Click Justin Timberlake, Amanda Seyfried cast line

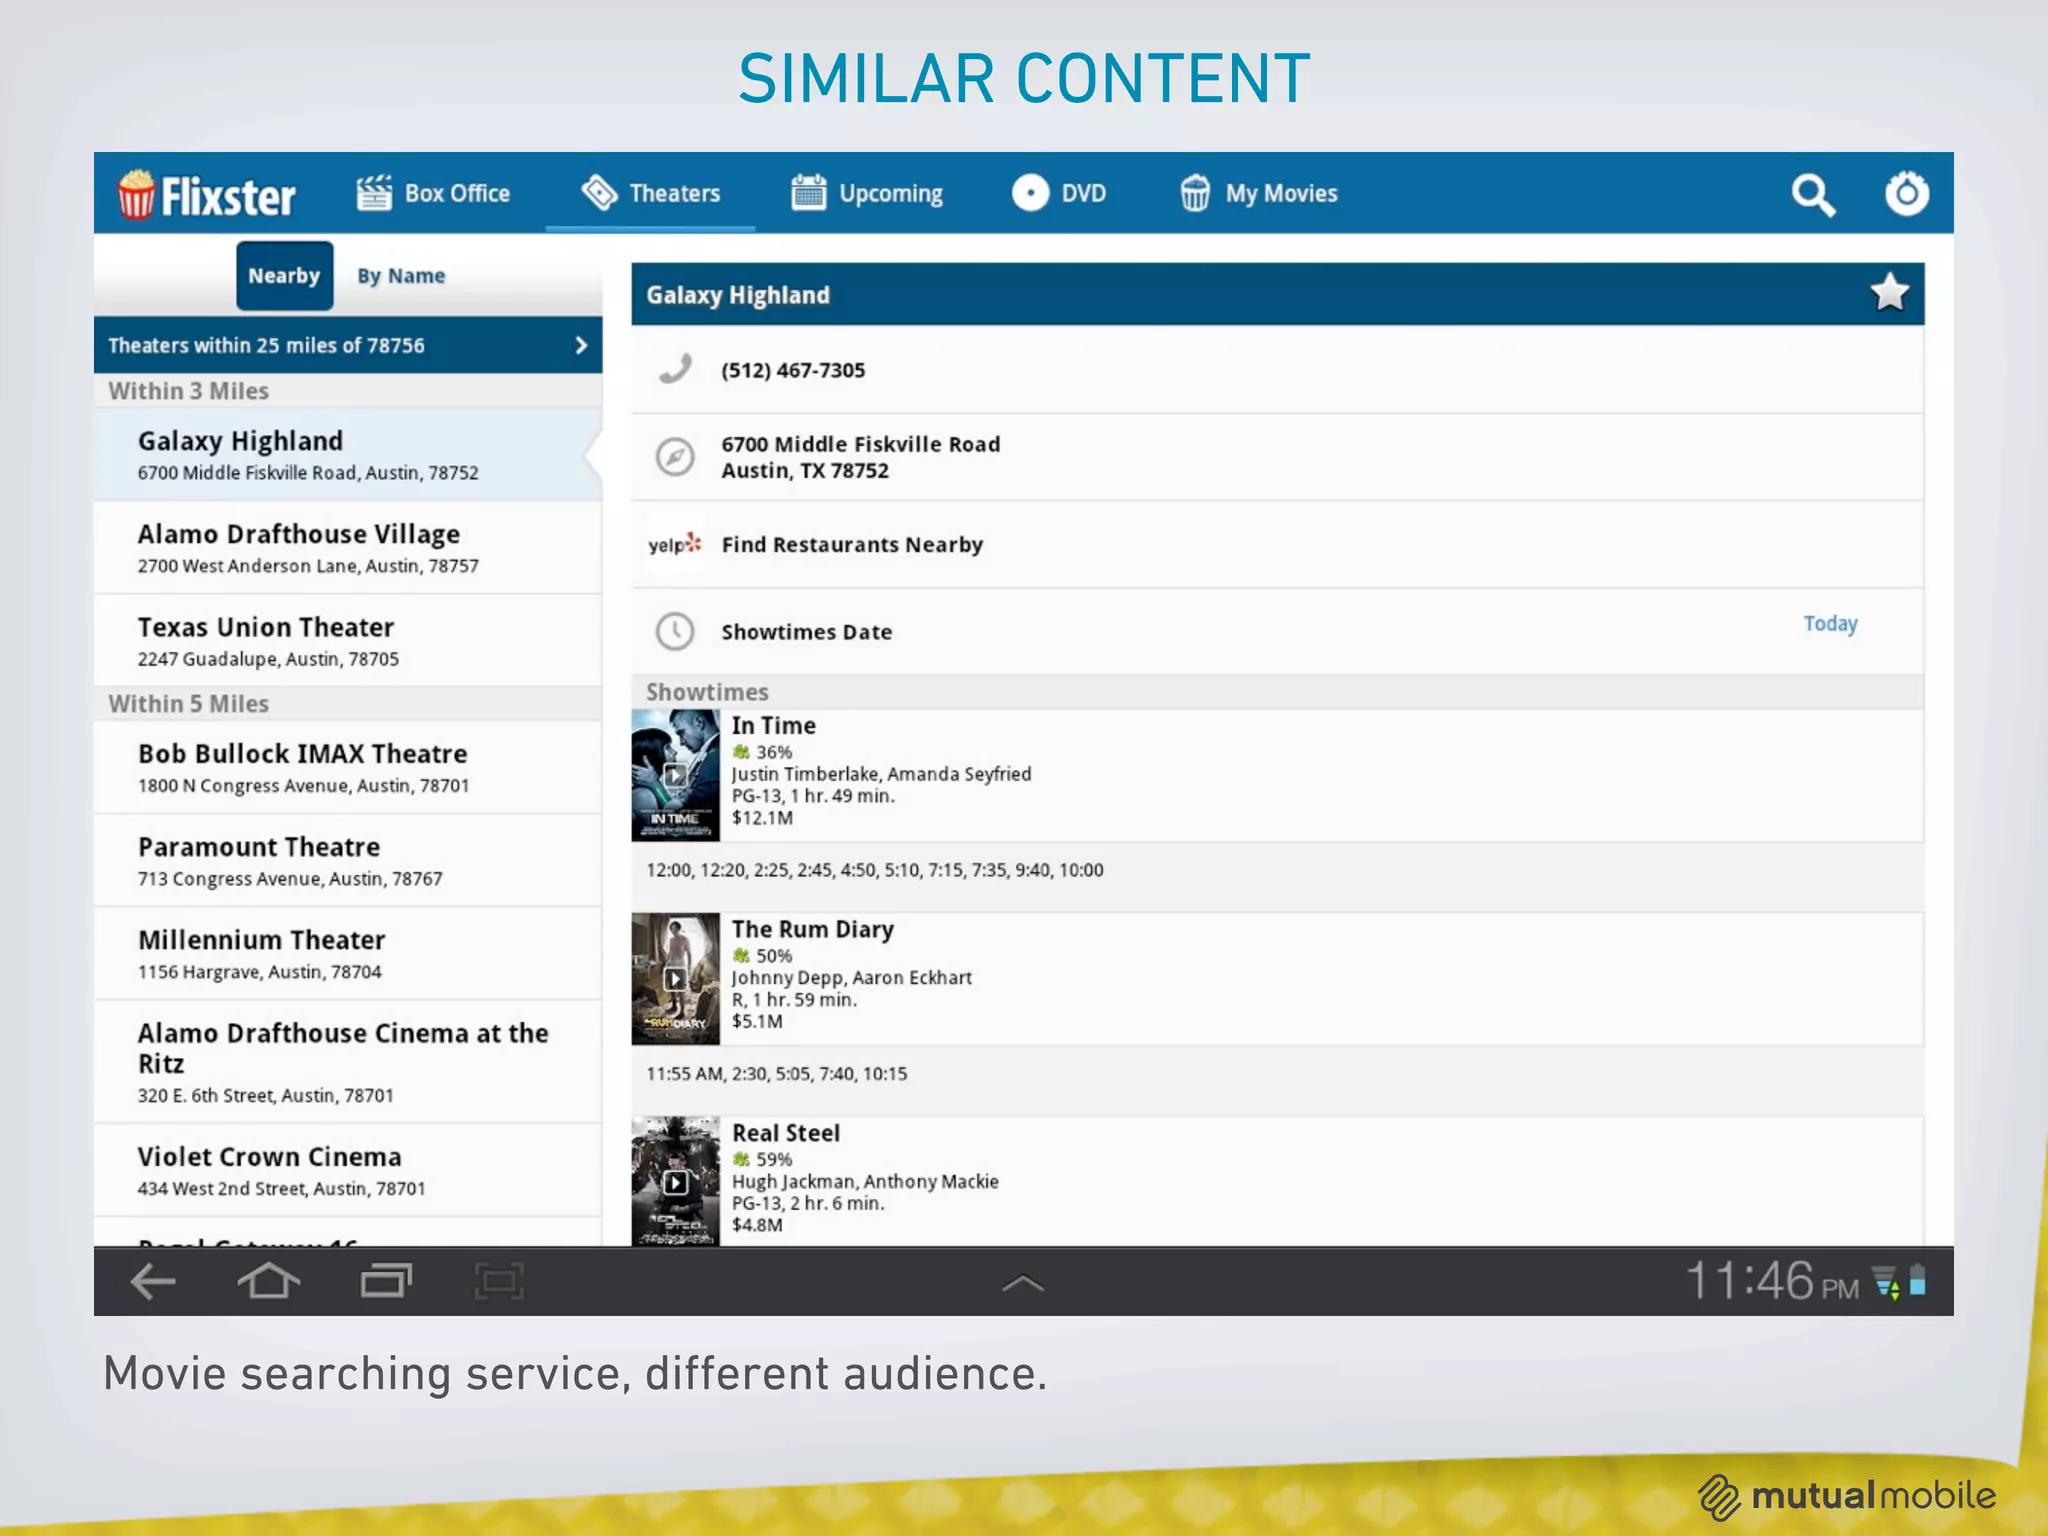tap(881, 774)
